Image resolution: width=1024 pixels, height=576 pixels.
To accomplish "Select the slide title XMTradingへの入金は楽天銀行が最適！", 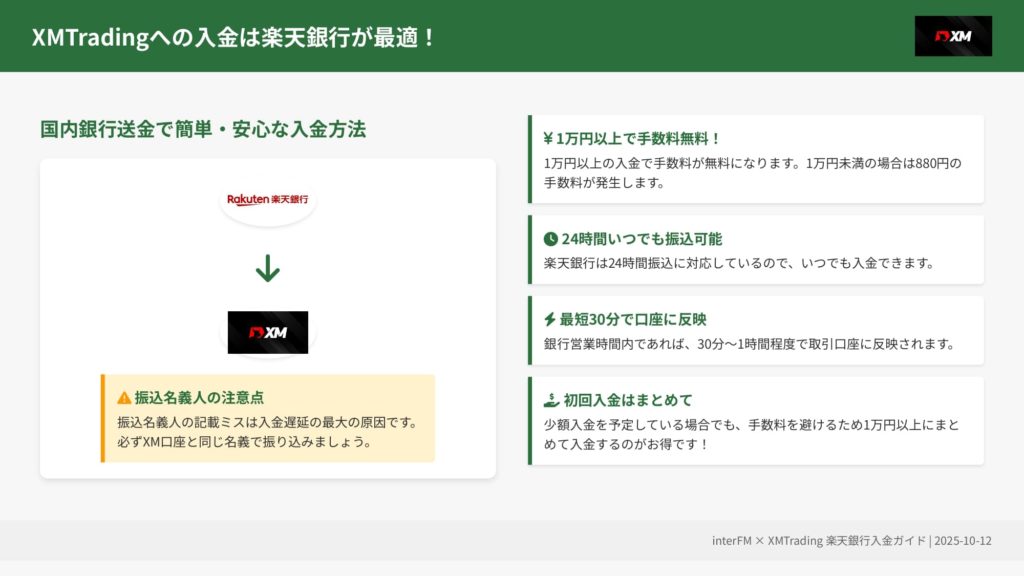I will (234, 37).
